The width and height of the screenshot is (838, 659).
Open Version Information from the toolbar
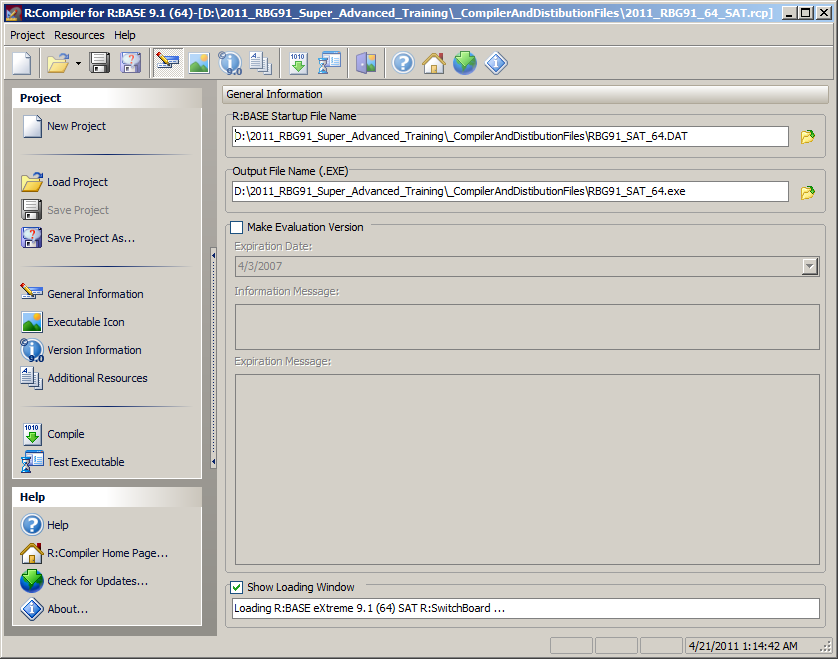tap(230, 63)
